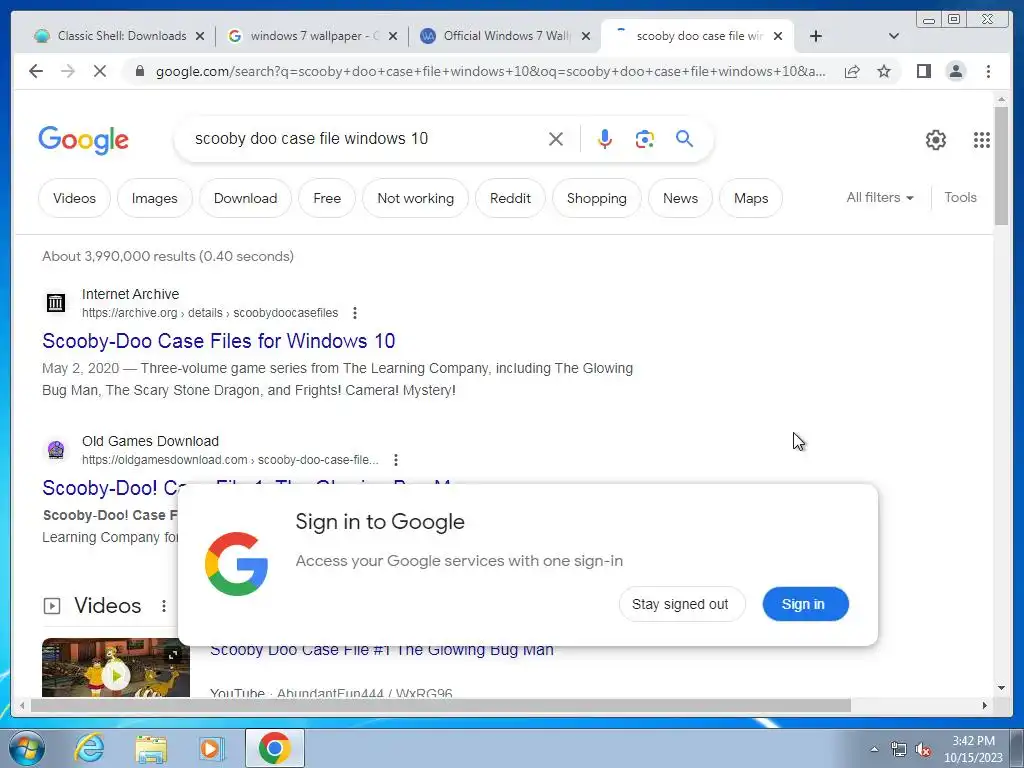Filter results by Shopping
Viewport: 1024px width, 768px height.
pyautogui.click(x=597, y=198)
